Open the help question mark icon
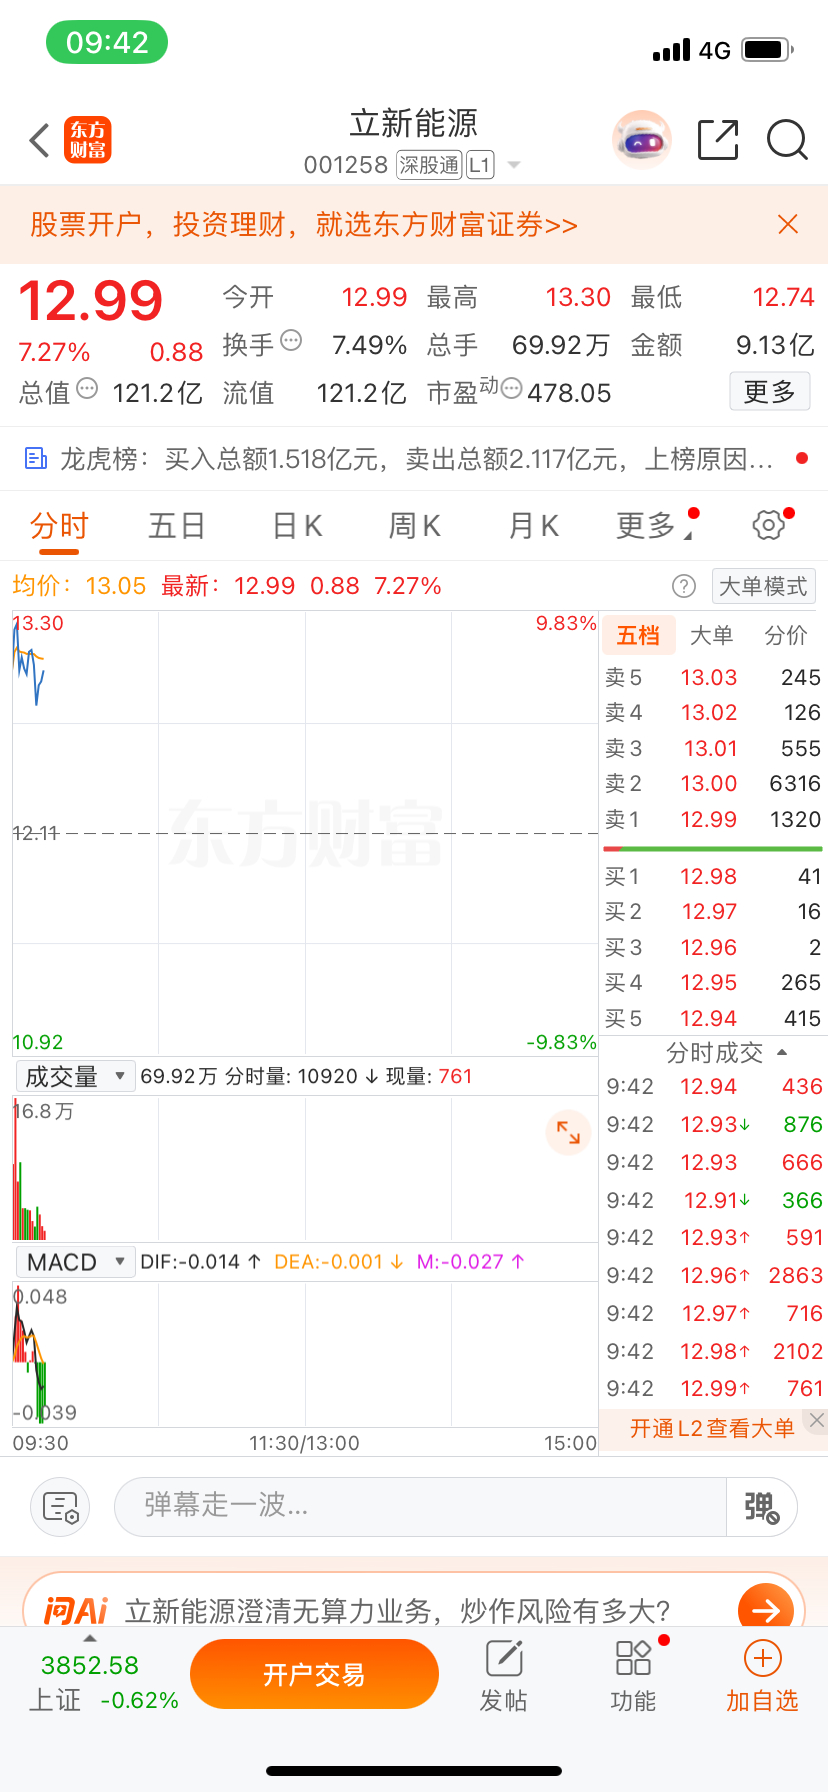The image size is (828, 1792). tap(684, 586)
